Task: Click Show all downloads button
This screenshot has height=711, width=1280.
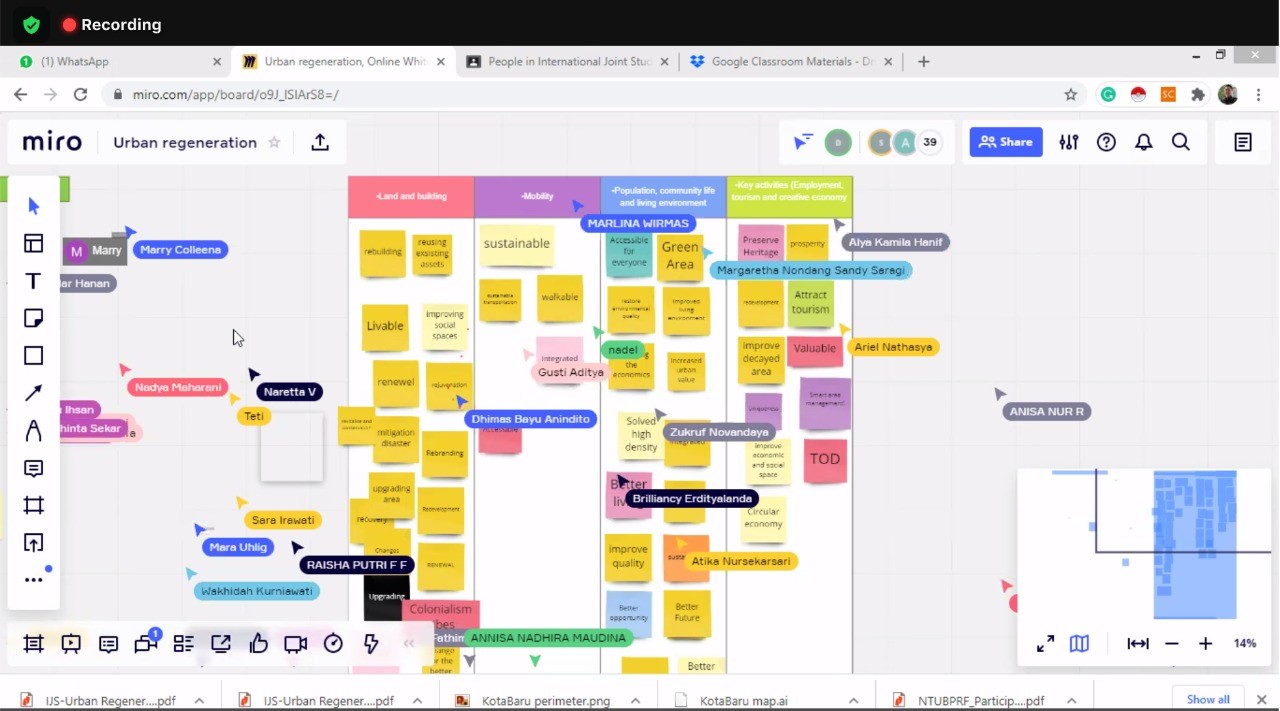Action: point(1208,699)
